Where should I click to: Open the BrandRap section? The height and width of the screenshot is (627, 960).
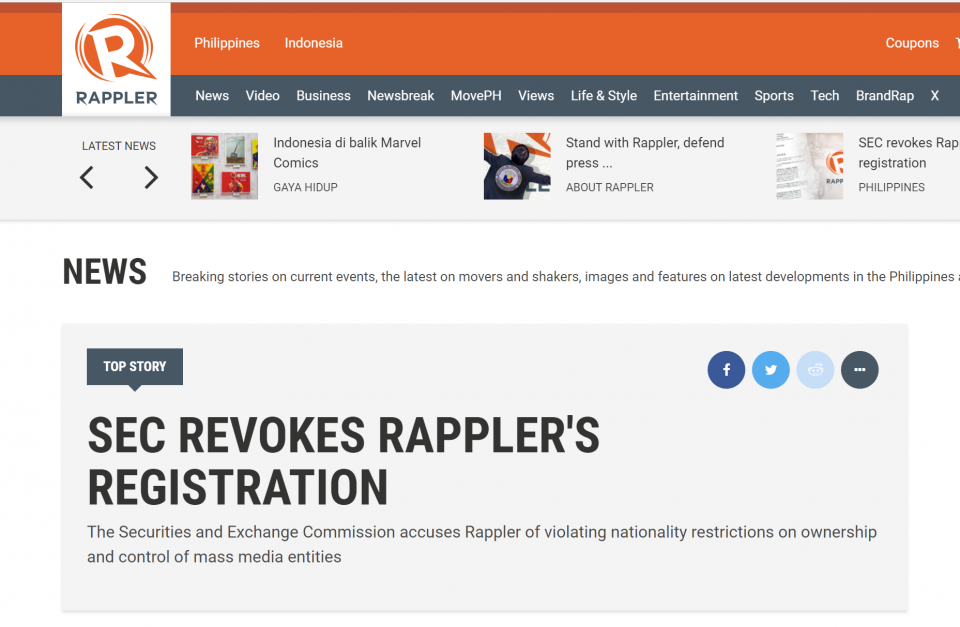click(x=884, y=96)
